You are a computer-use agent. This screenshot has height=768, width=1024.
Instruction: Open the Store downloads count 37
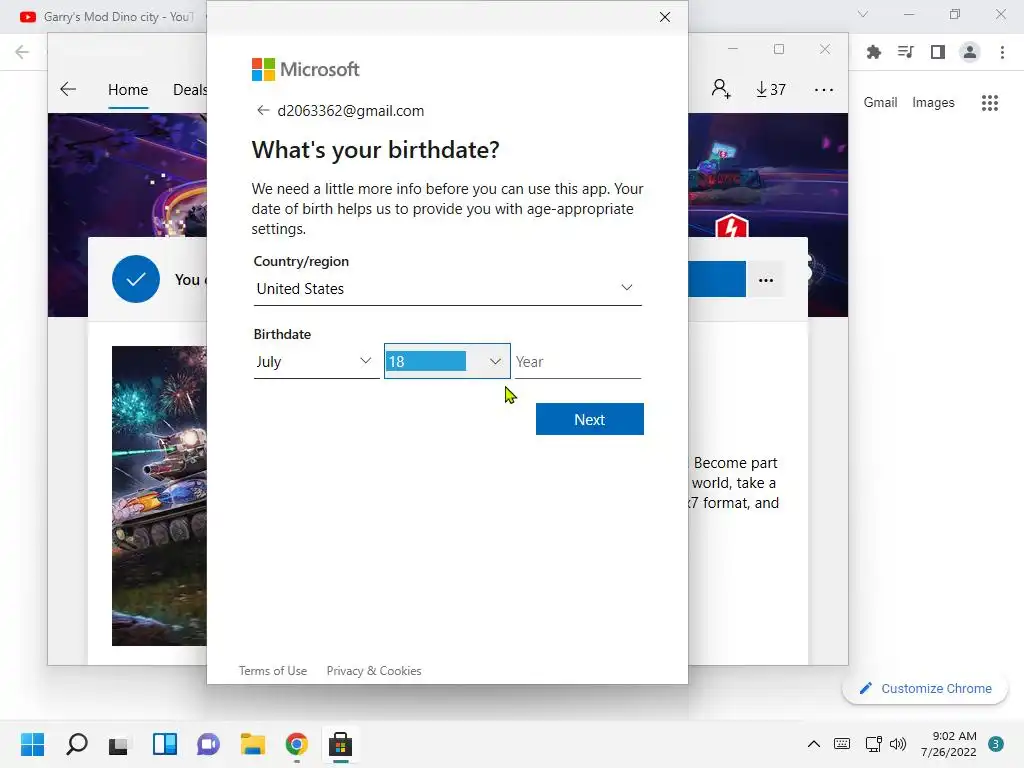[x=771, y=89]
